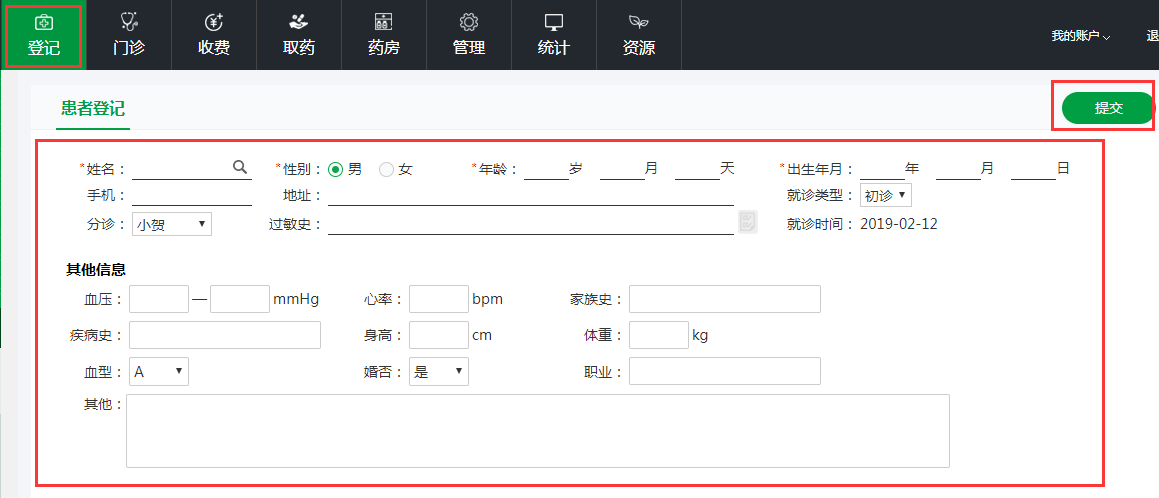Select 男 gender radio button
The width and height of the screenshot is (1159, 498).
pyautogui.click(x=335, y=170)
